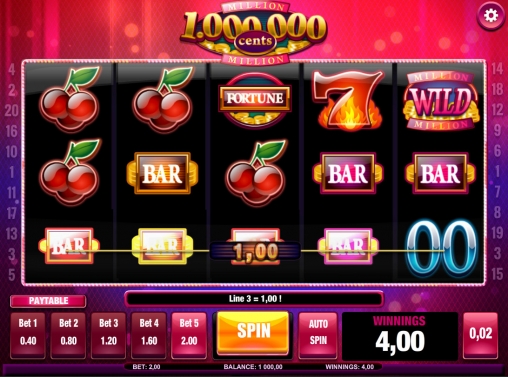
Task: Choose Bet 4 of 1.60
Action: click(149, 335)
